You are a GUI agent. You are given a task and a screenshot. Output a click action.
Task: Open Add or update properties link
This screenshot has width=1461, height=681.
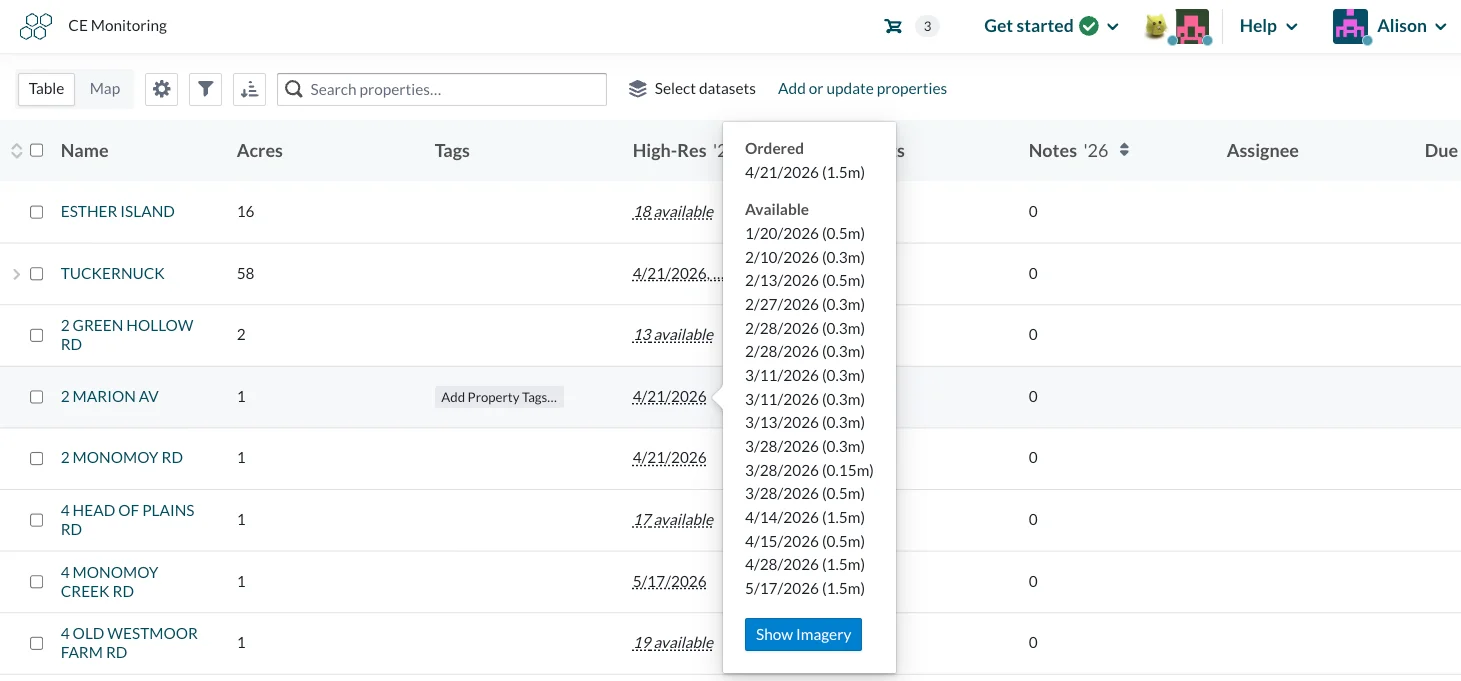pos(862,89)
